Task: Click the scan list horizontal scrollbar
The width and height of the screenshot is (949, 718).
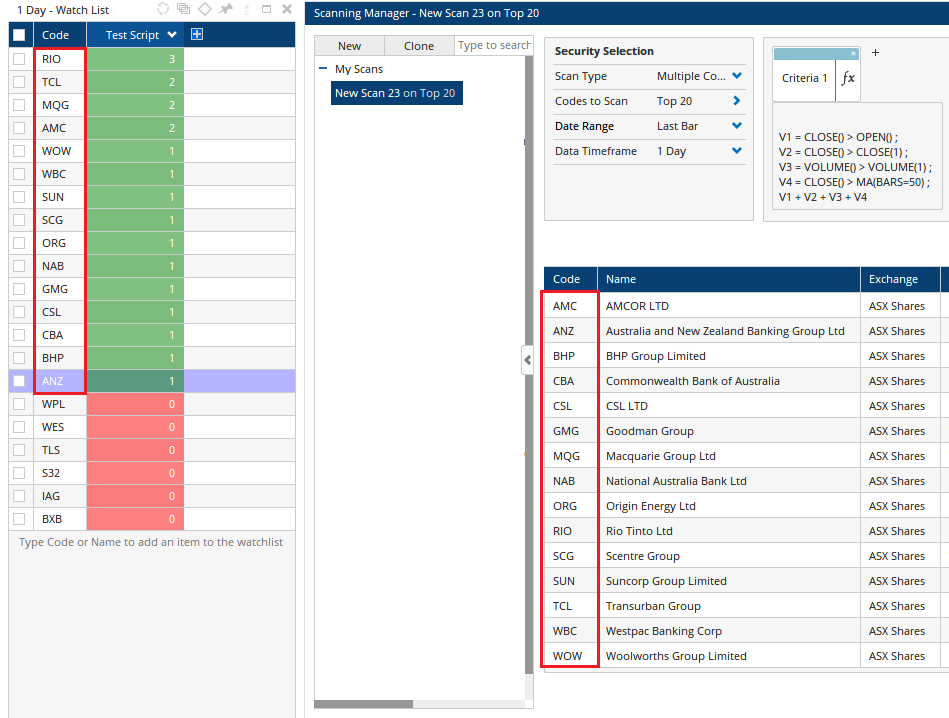Action: pyautogui.click(x=363, y=704)
